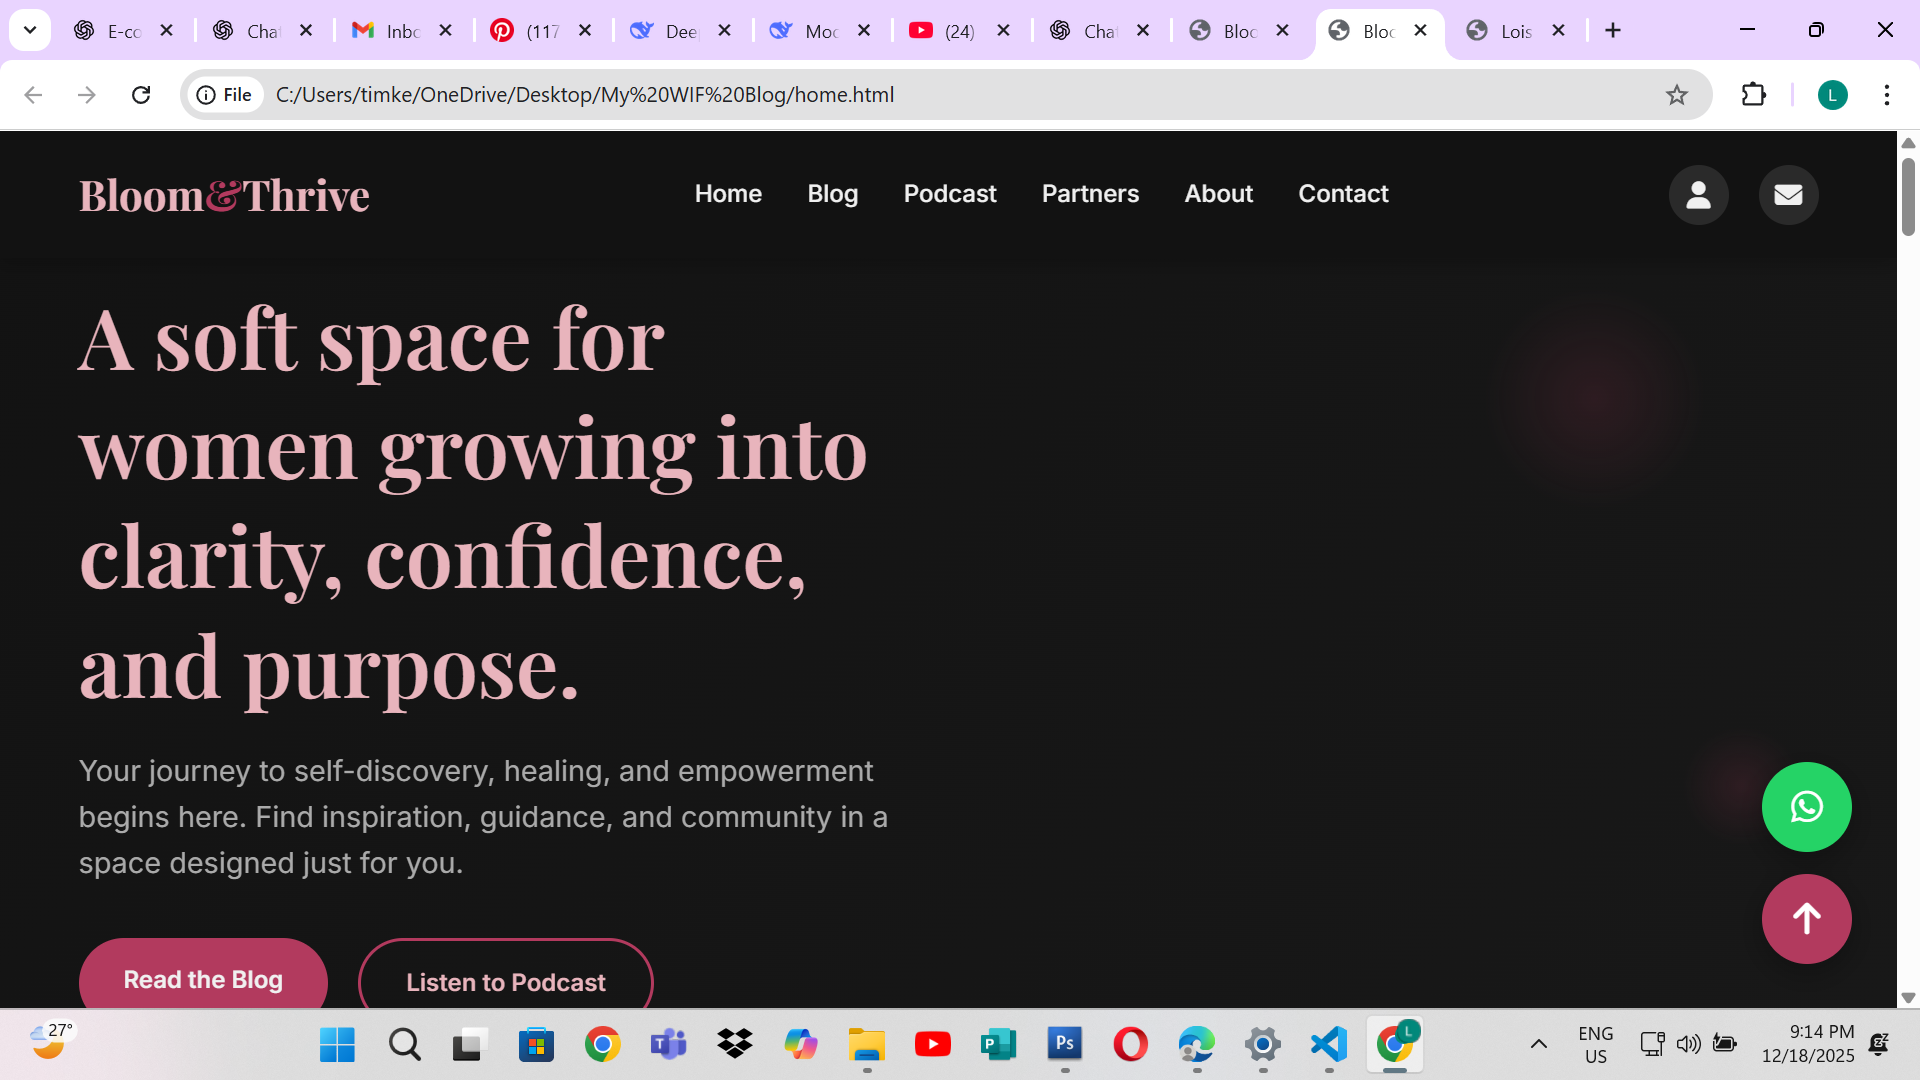Open Chrome's three-dot menu
The image size is (1920, 1080).
click(x=1888, y=95)
